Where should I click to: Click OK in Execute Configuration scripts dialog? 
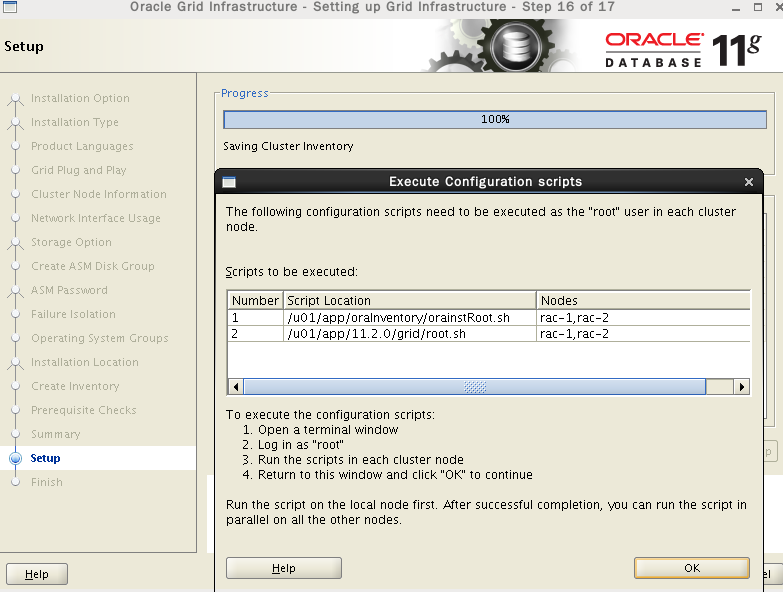692,568
